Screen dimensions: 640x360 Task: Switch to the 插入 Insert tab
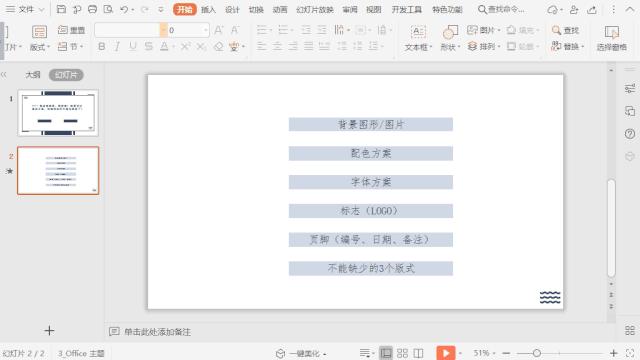tap(208, 9)
